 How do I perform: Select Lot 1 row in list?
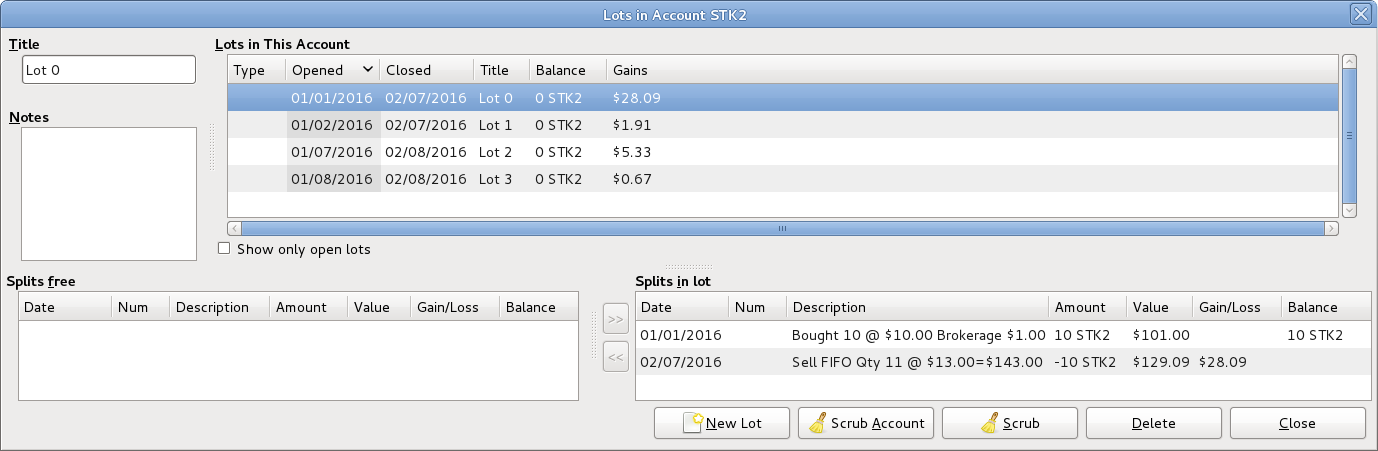[x=495, y=125]
